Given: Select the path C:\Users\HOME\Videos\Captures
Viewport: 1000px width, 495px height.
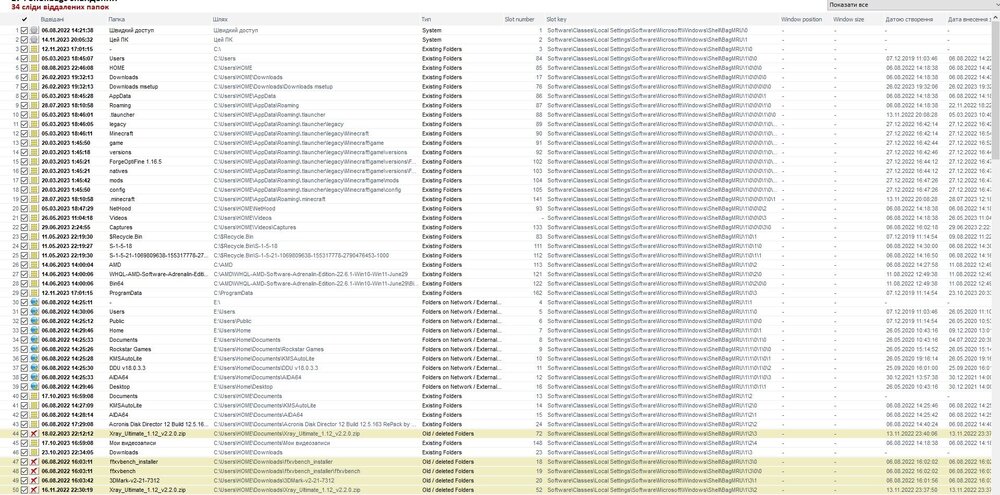Looking at the screenshot, I should pos(253,227).
